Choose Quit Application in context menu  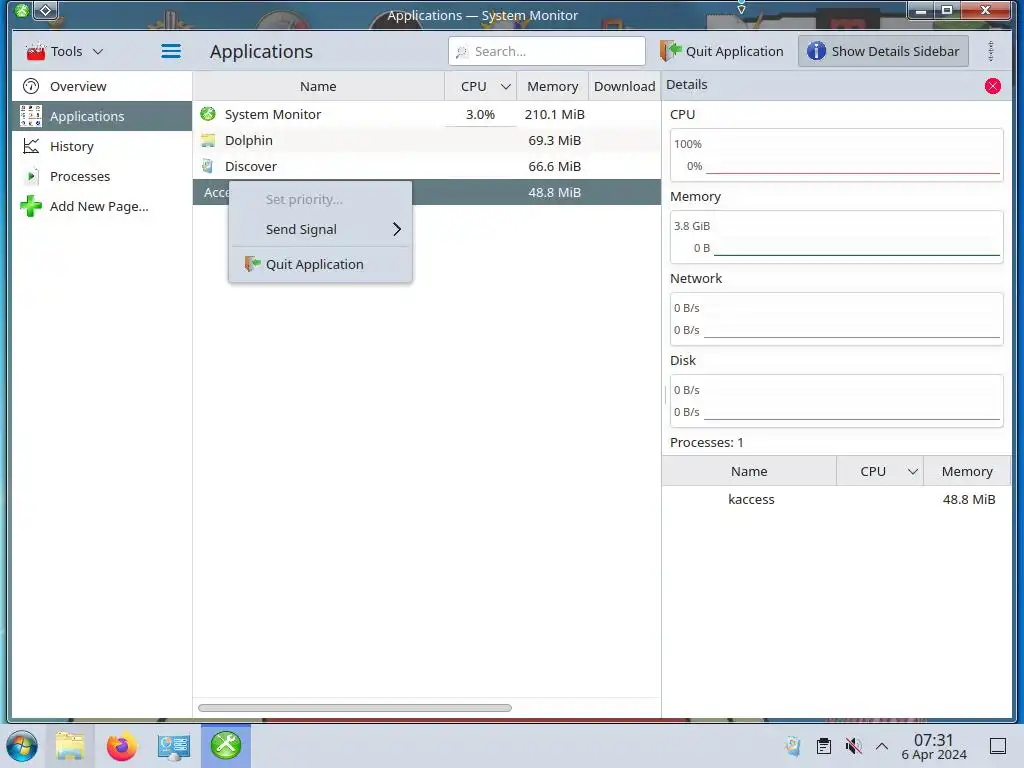coord(320,264)
